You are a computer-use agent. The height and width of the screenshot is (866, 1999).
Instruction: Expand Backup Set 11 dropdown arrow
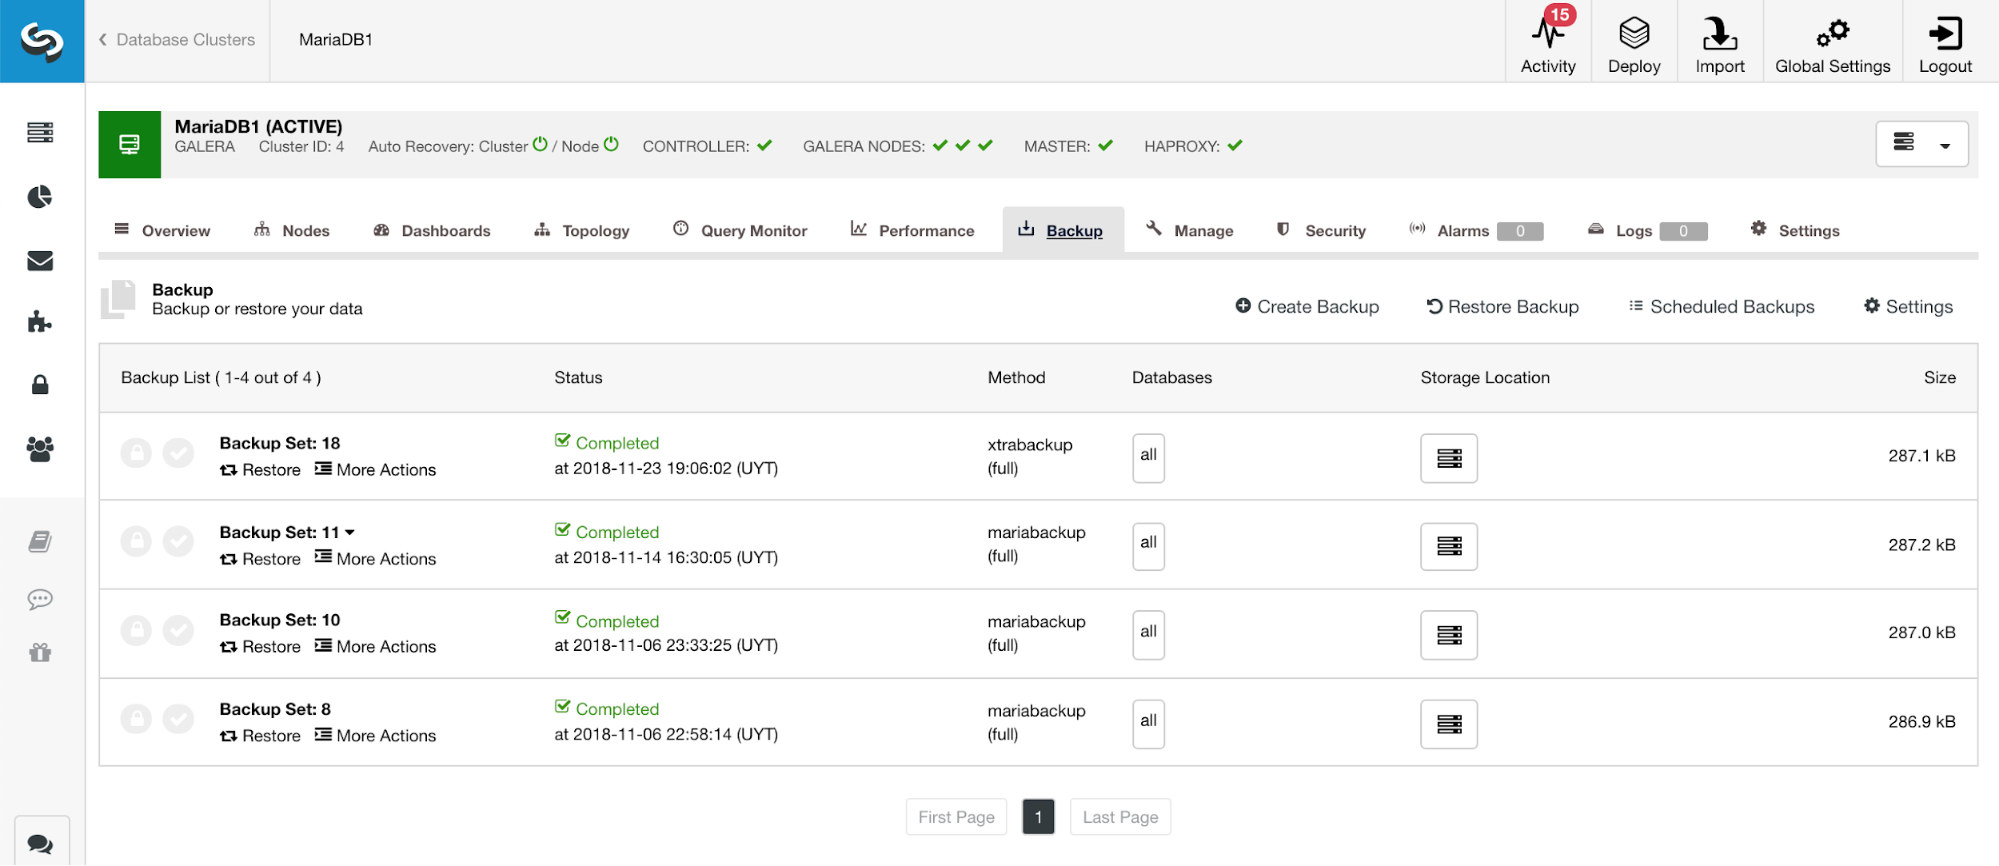point(350,532)
